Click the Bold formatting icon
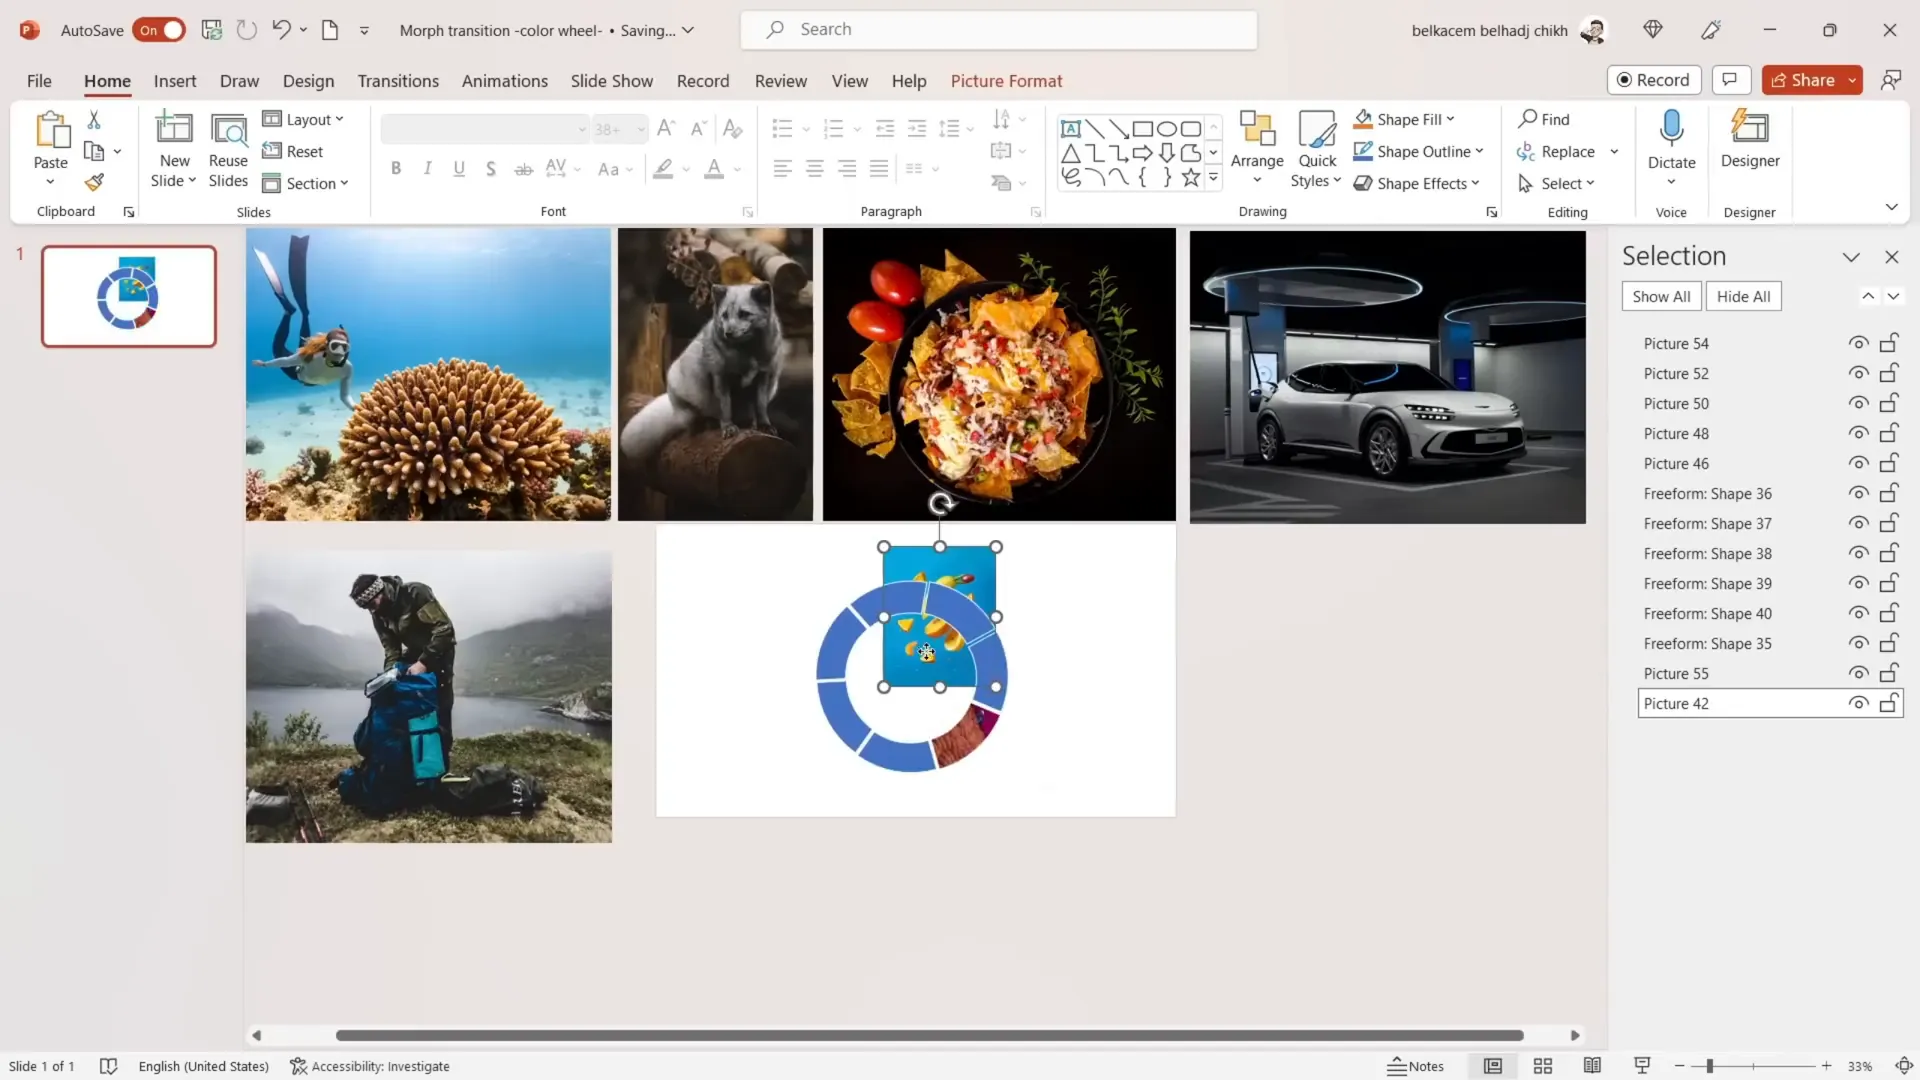This screenshot has height=1080, width=1920. coord(396,169)
